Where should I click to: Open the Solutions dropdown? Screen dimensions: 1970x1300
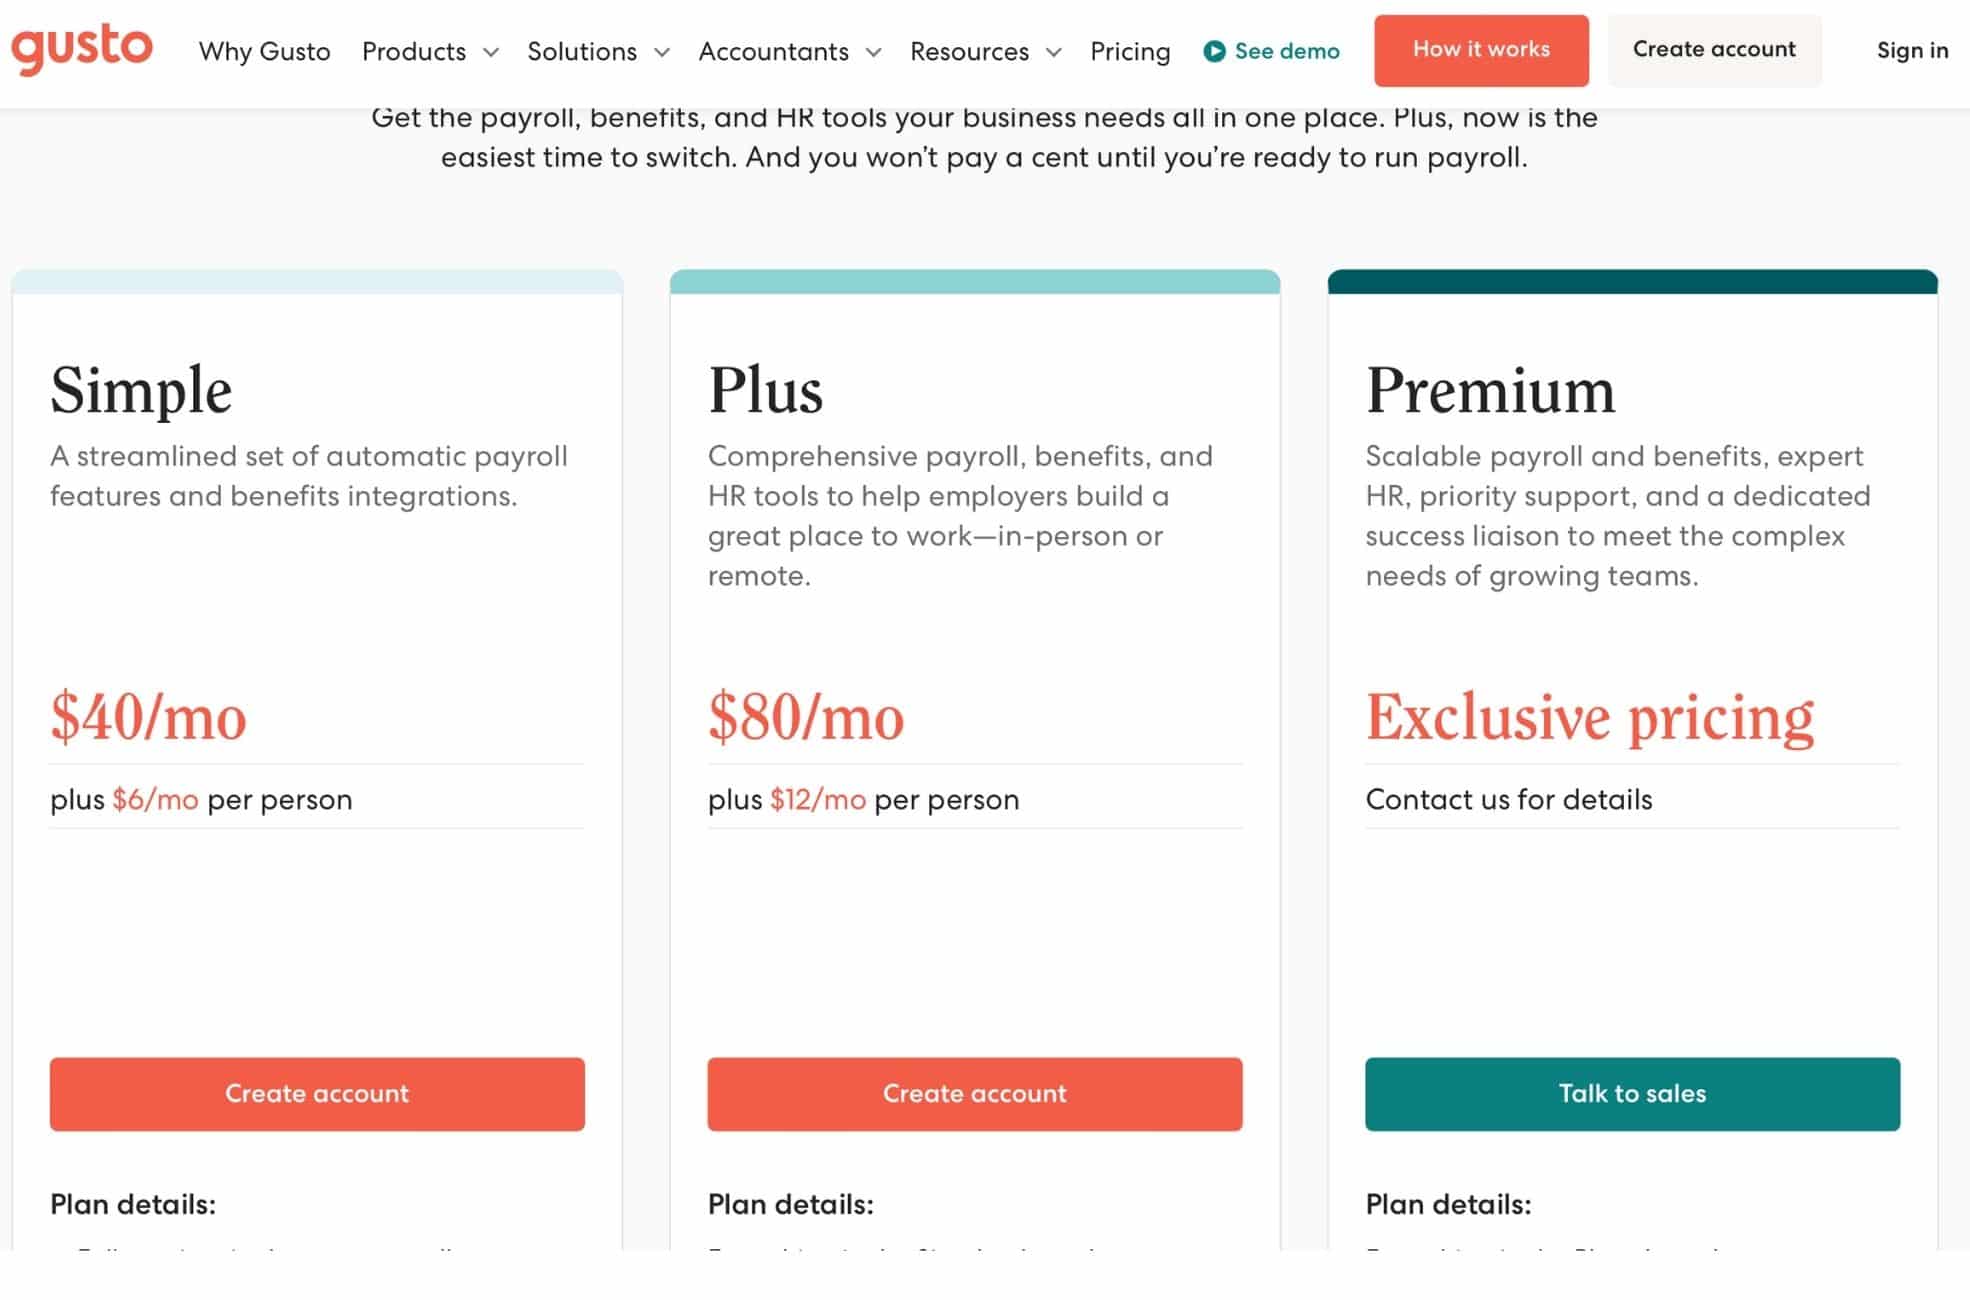point(596,51)
